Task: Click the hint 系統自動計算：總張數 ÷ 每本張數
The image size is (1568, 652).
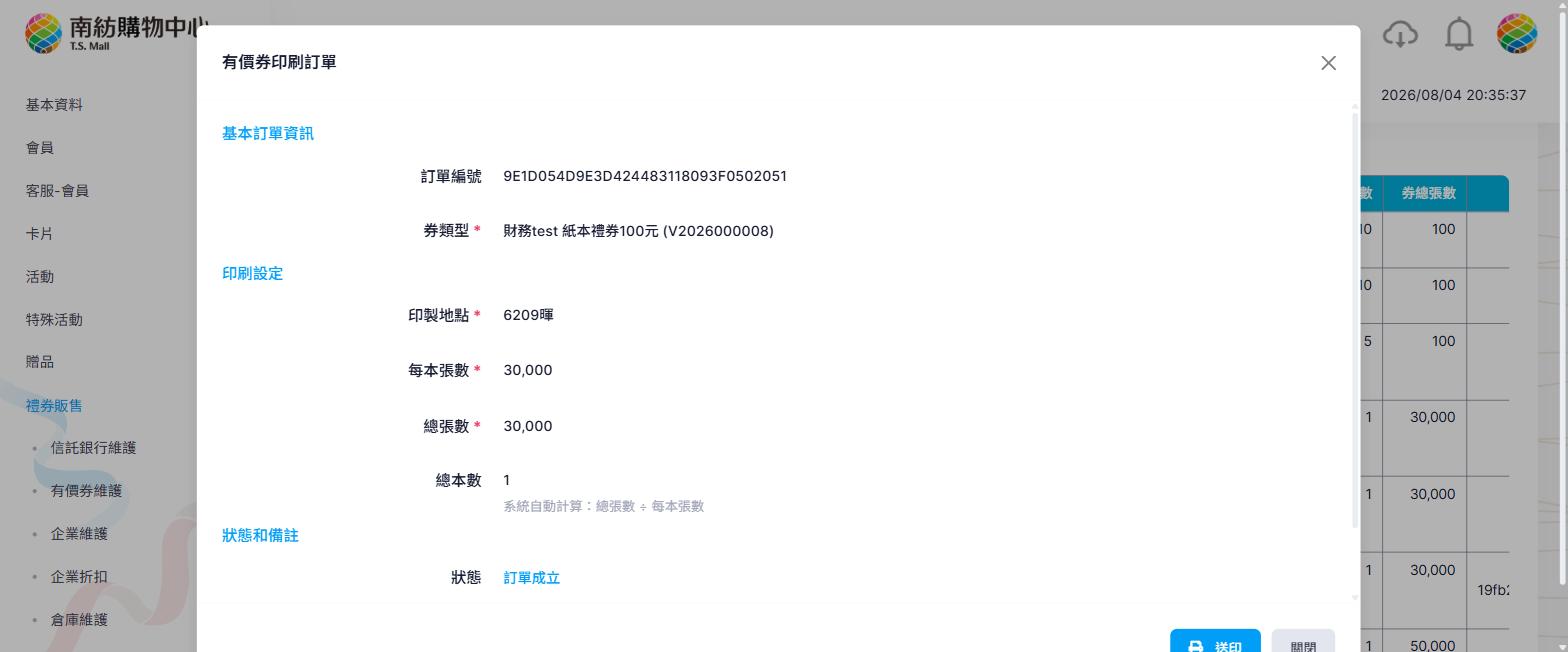Action: [x=603, y=506]
